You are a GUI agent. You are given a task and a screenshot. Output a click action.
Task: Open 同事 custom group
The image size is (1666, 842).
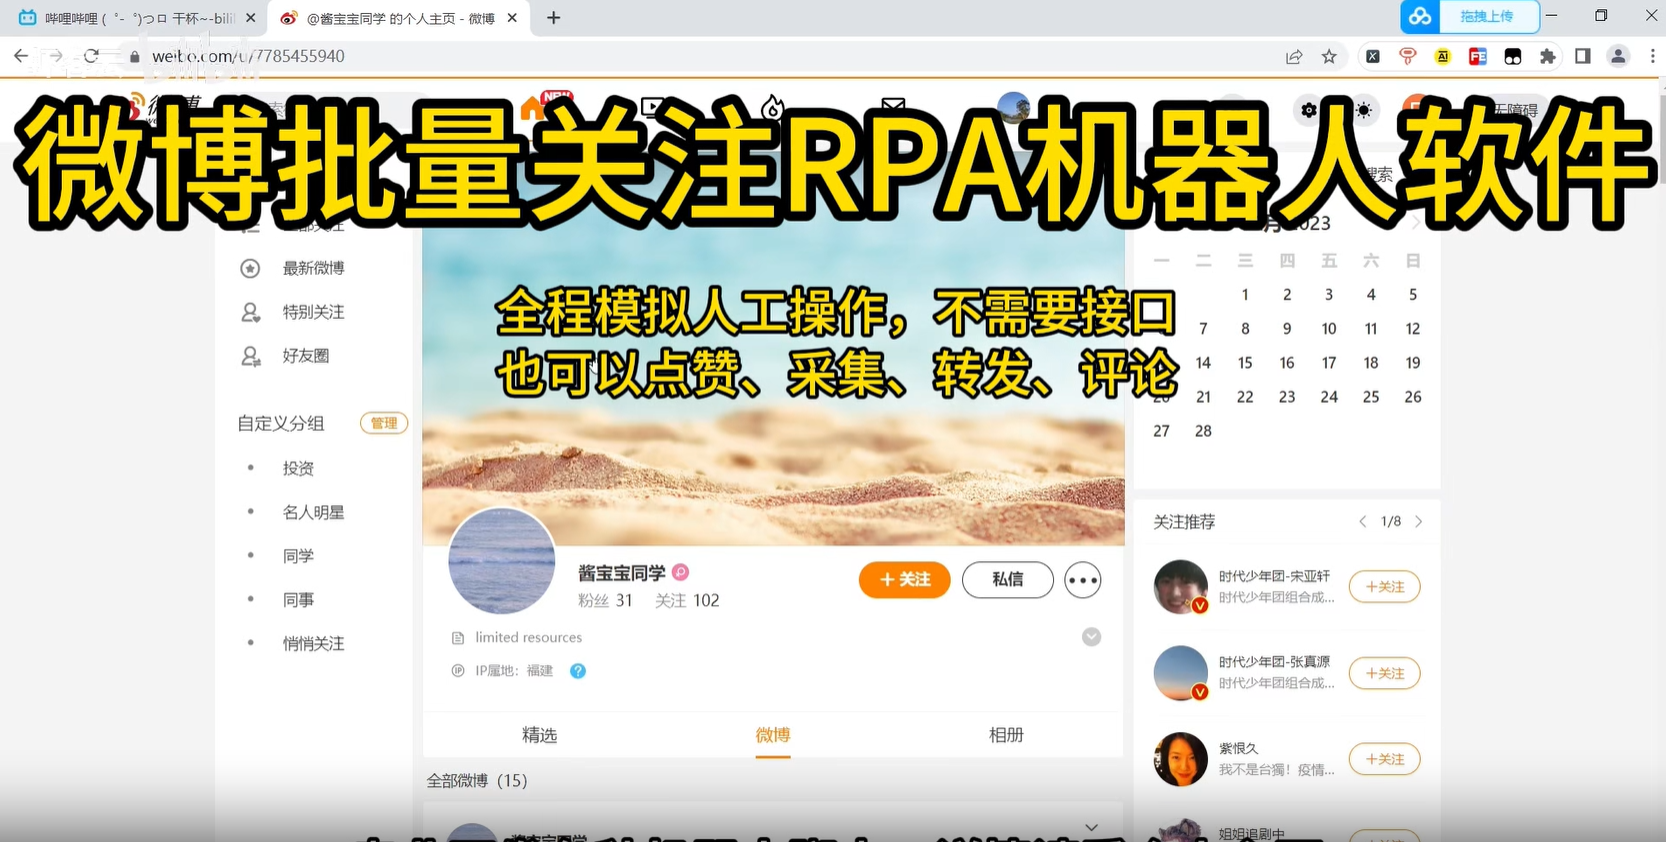click(298, 600)
